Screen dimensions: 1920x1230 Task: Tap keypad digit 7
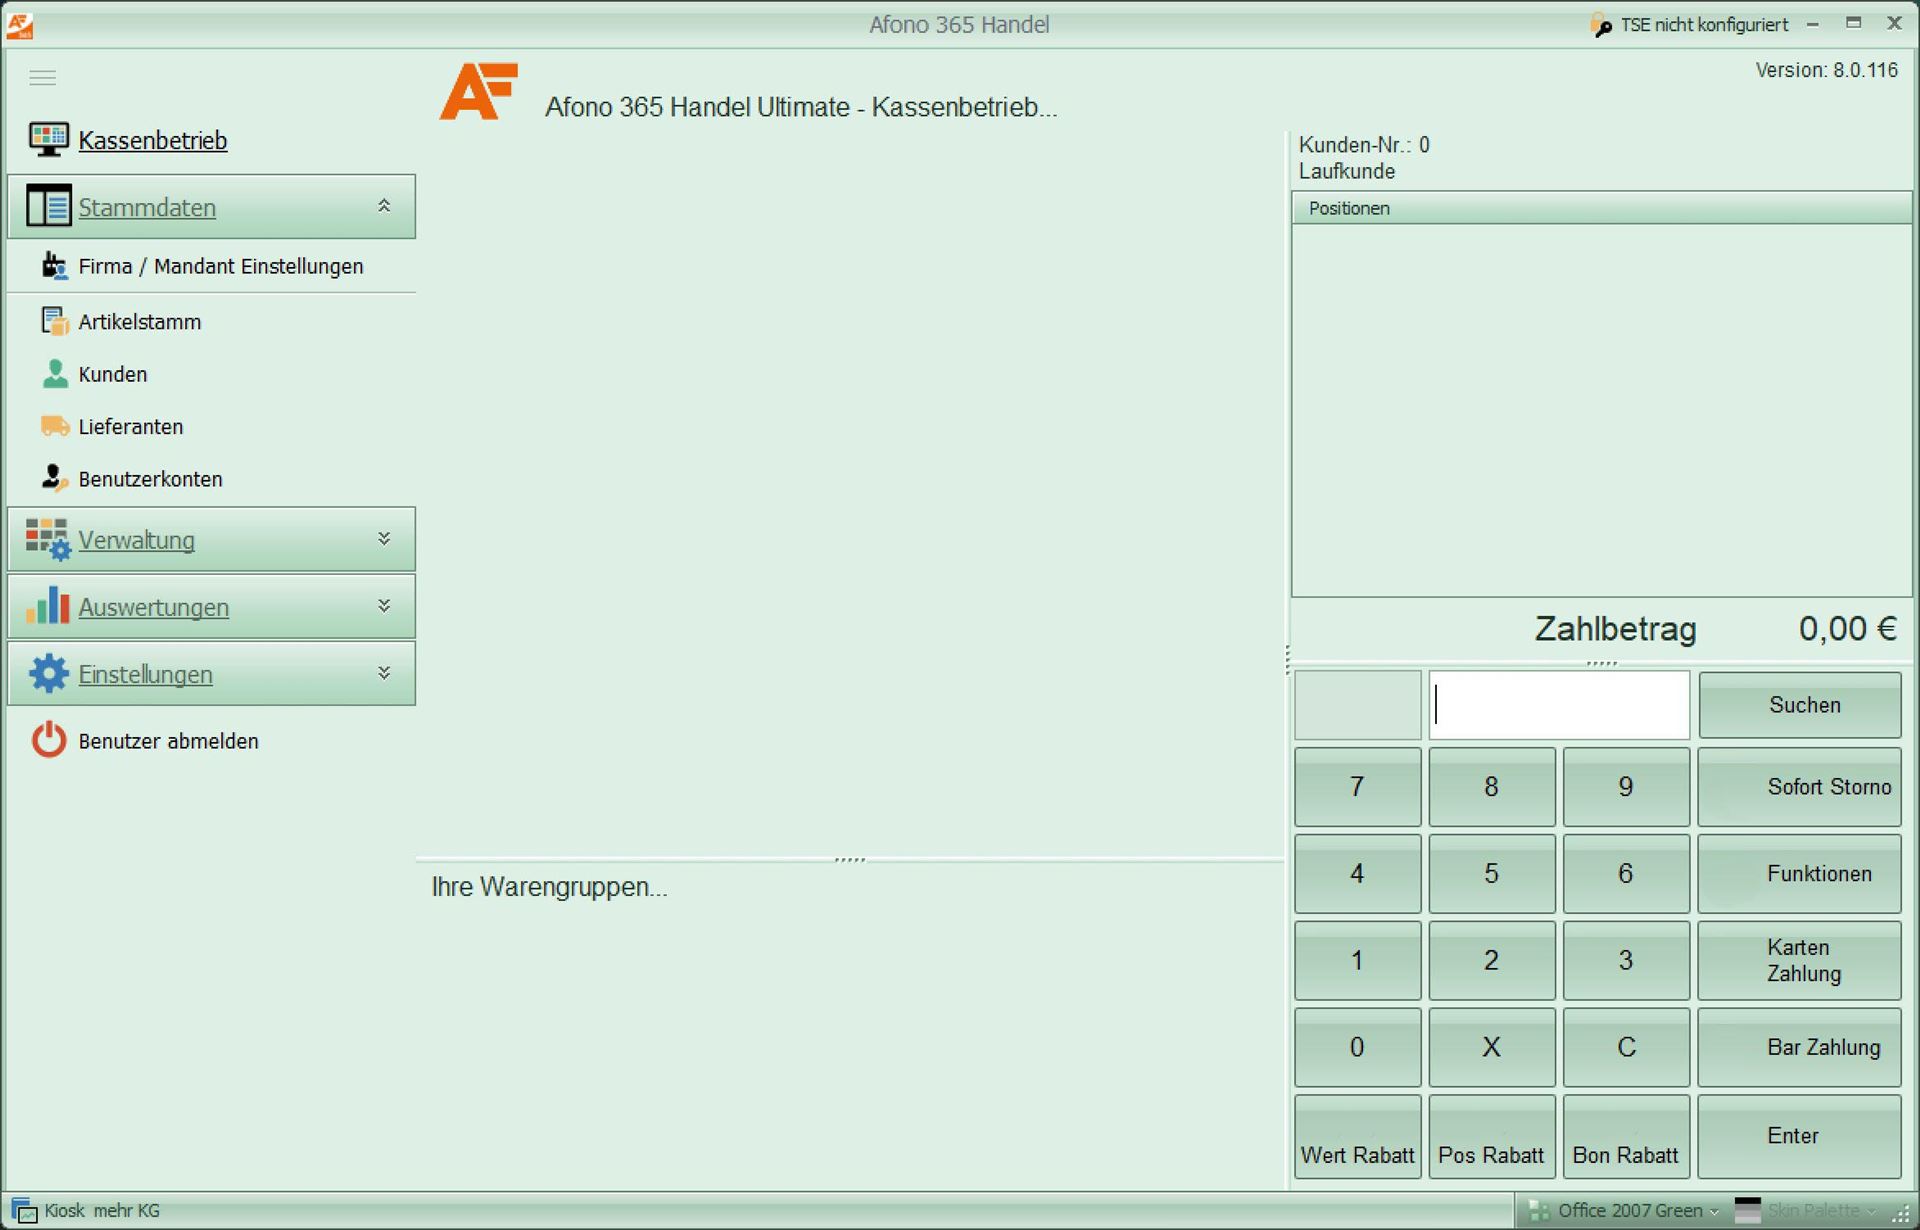click(1357, 787)
